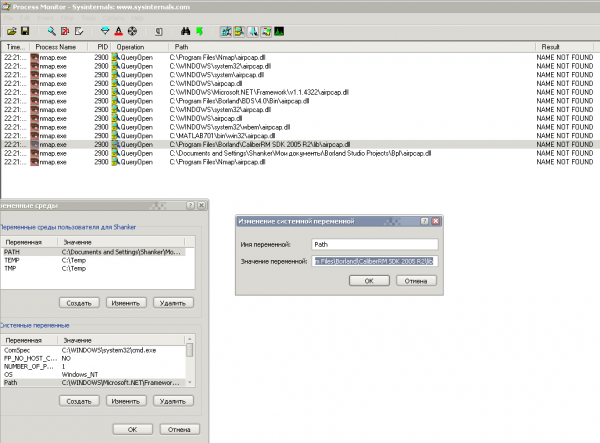Click the help button of the environment variables dialog
600x443 pixels.
[x=191, y=205]
